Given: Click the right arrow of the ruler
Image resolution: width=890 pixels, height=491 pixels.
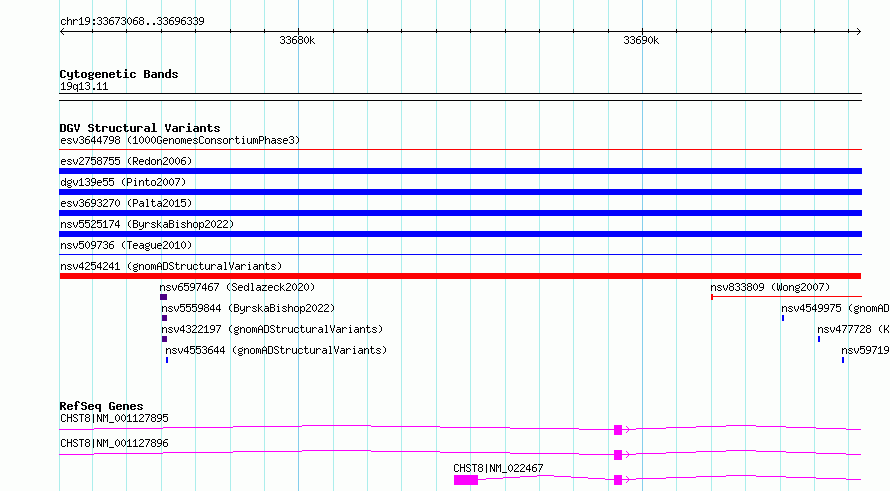Looking at the screenshot, I should pos(858,32).
